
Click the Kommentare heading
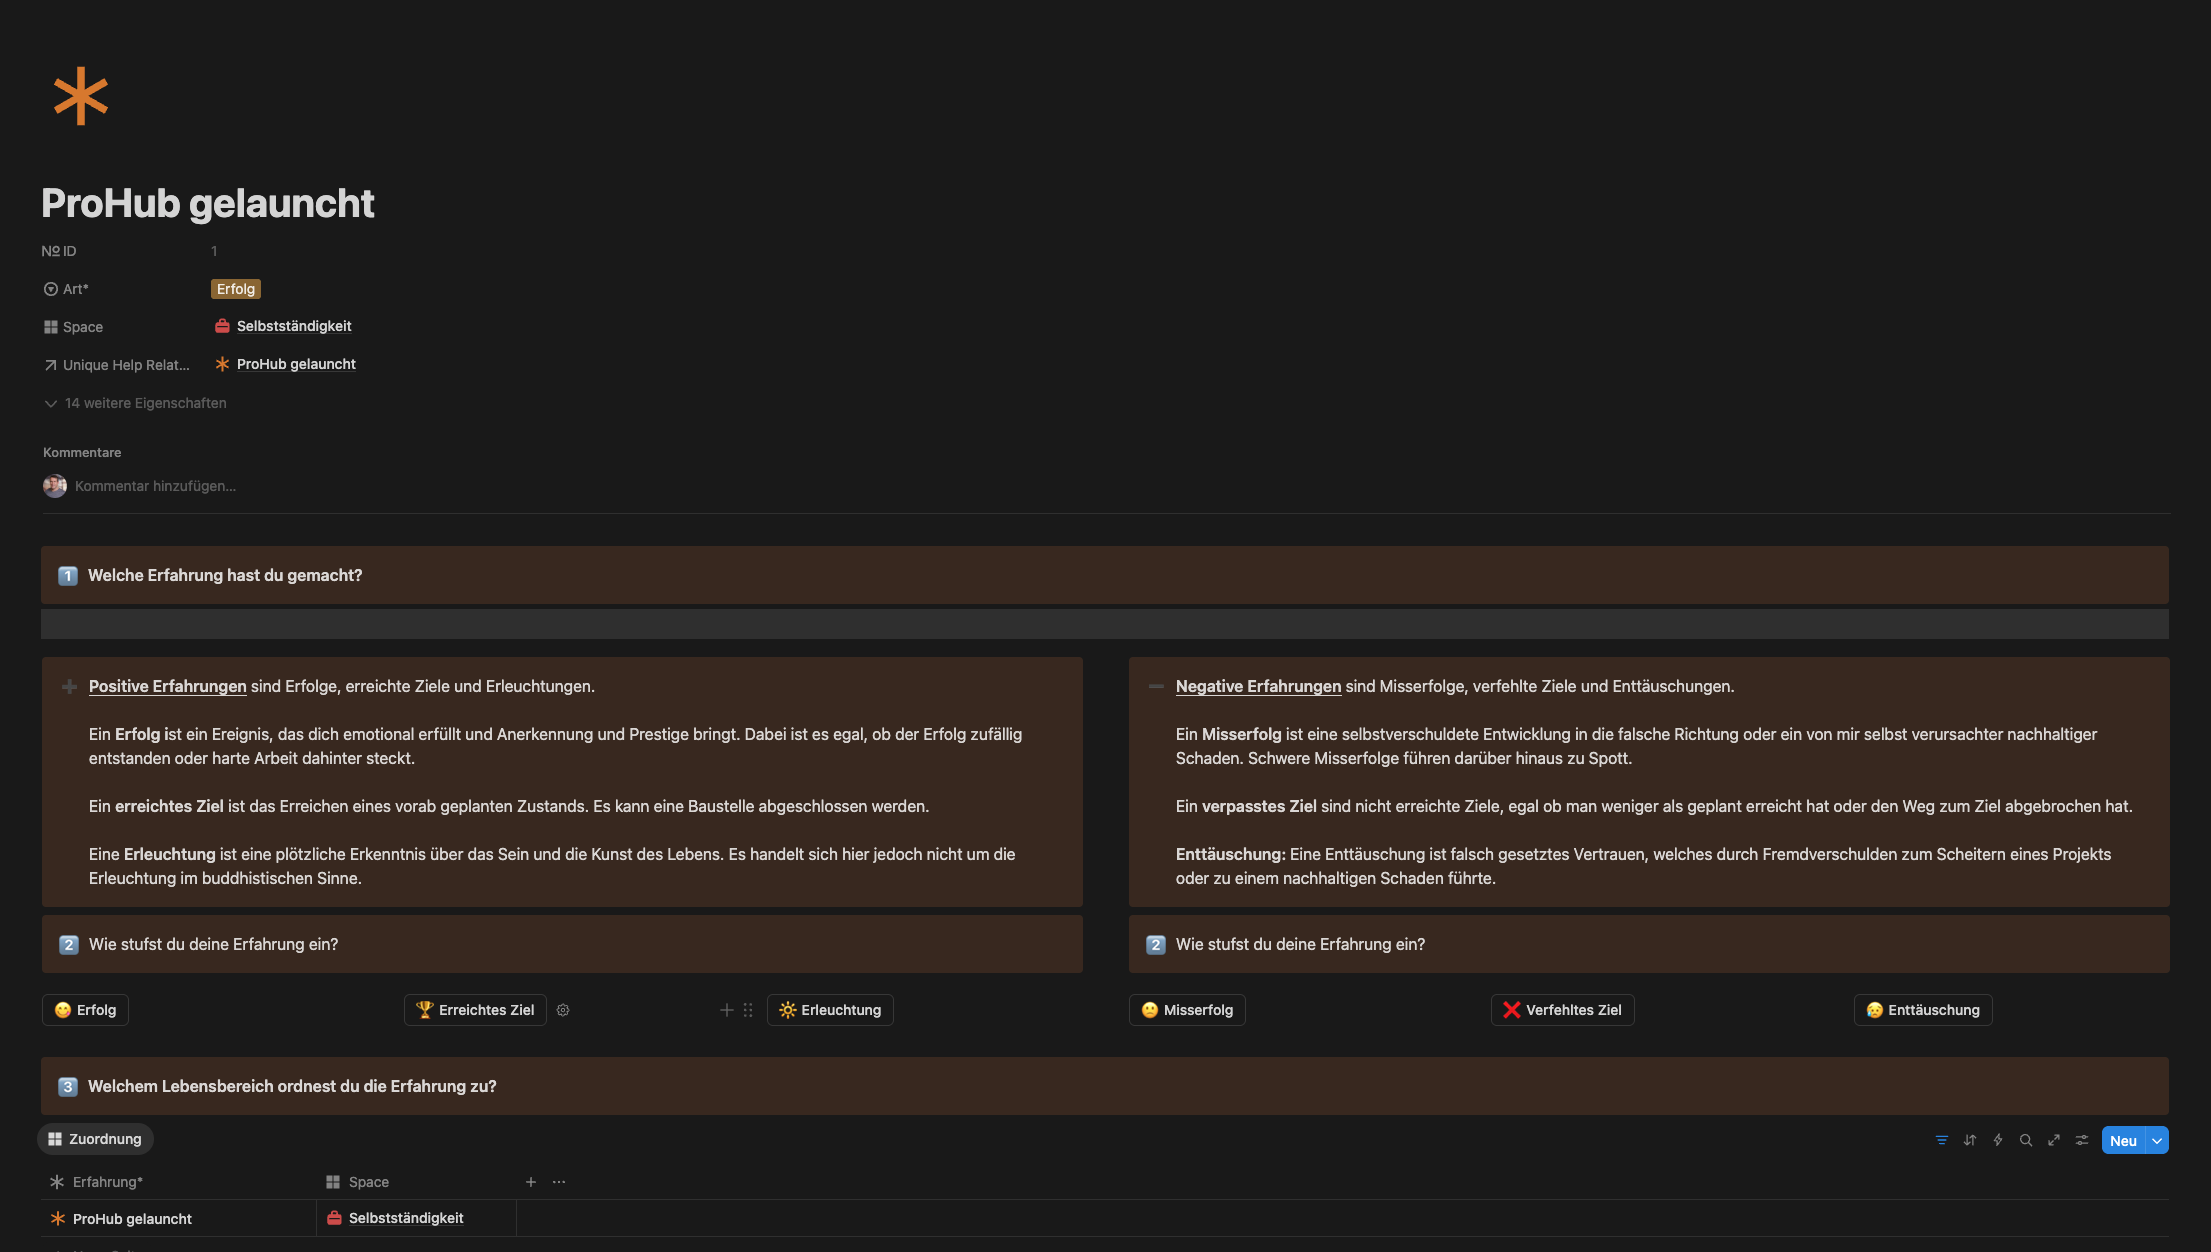tap(82, 452)
